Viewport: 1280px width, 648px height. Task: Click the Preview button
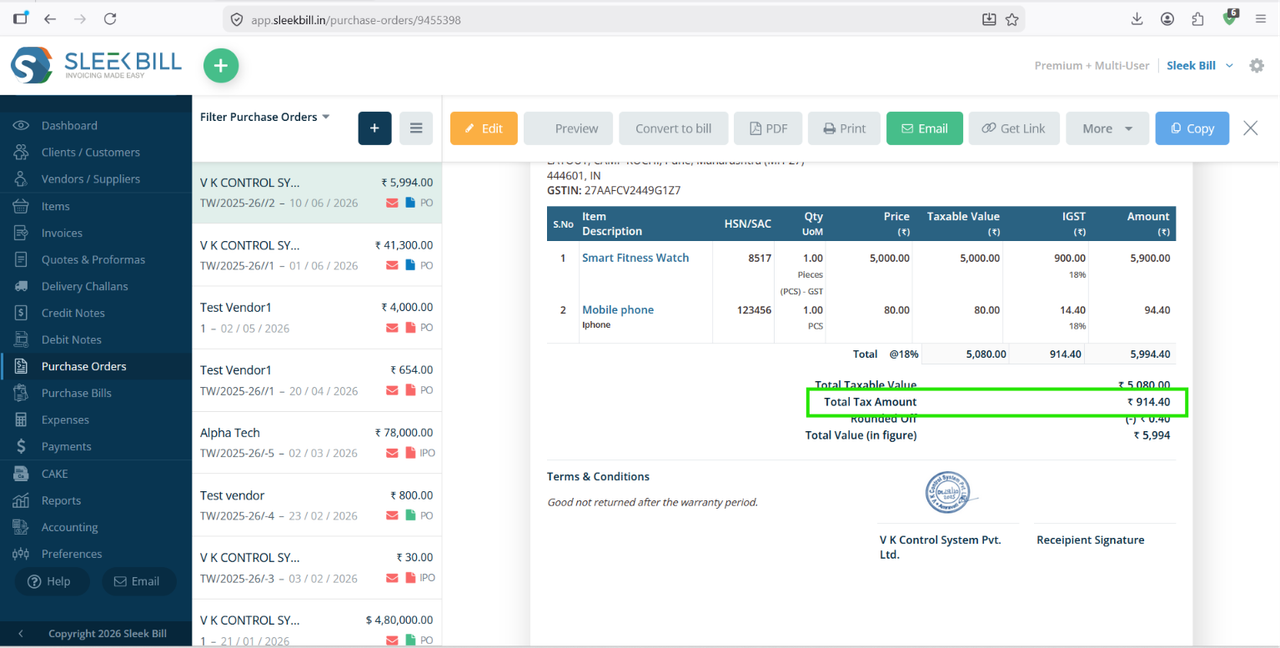click(x=568, y=128)
